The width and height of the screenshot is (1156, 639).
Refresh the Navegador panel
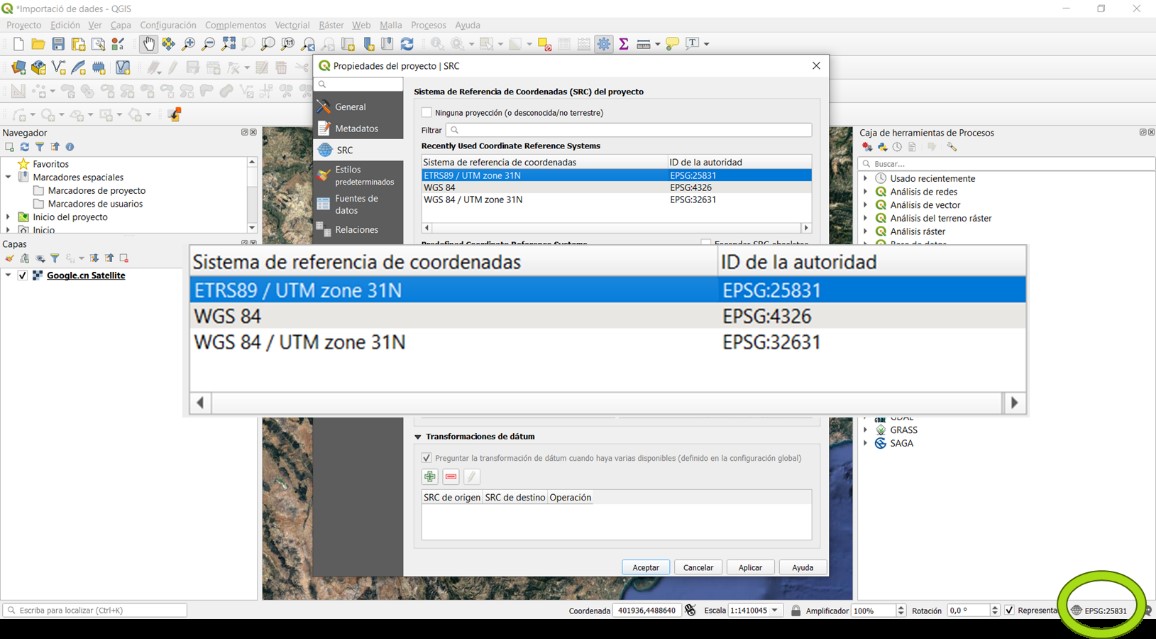tap(24, 147)
